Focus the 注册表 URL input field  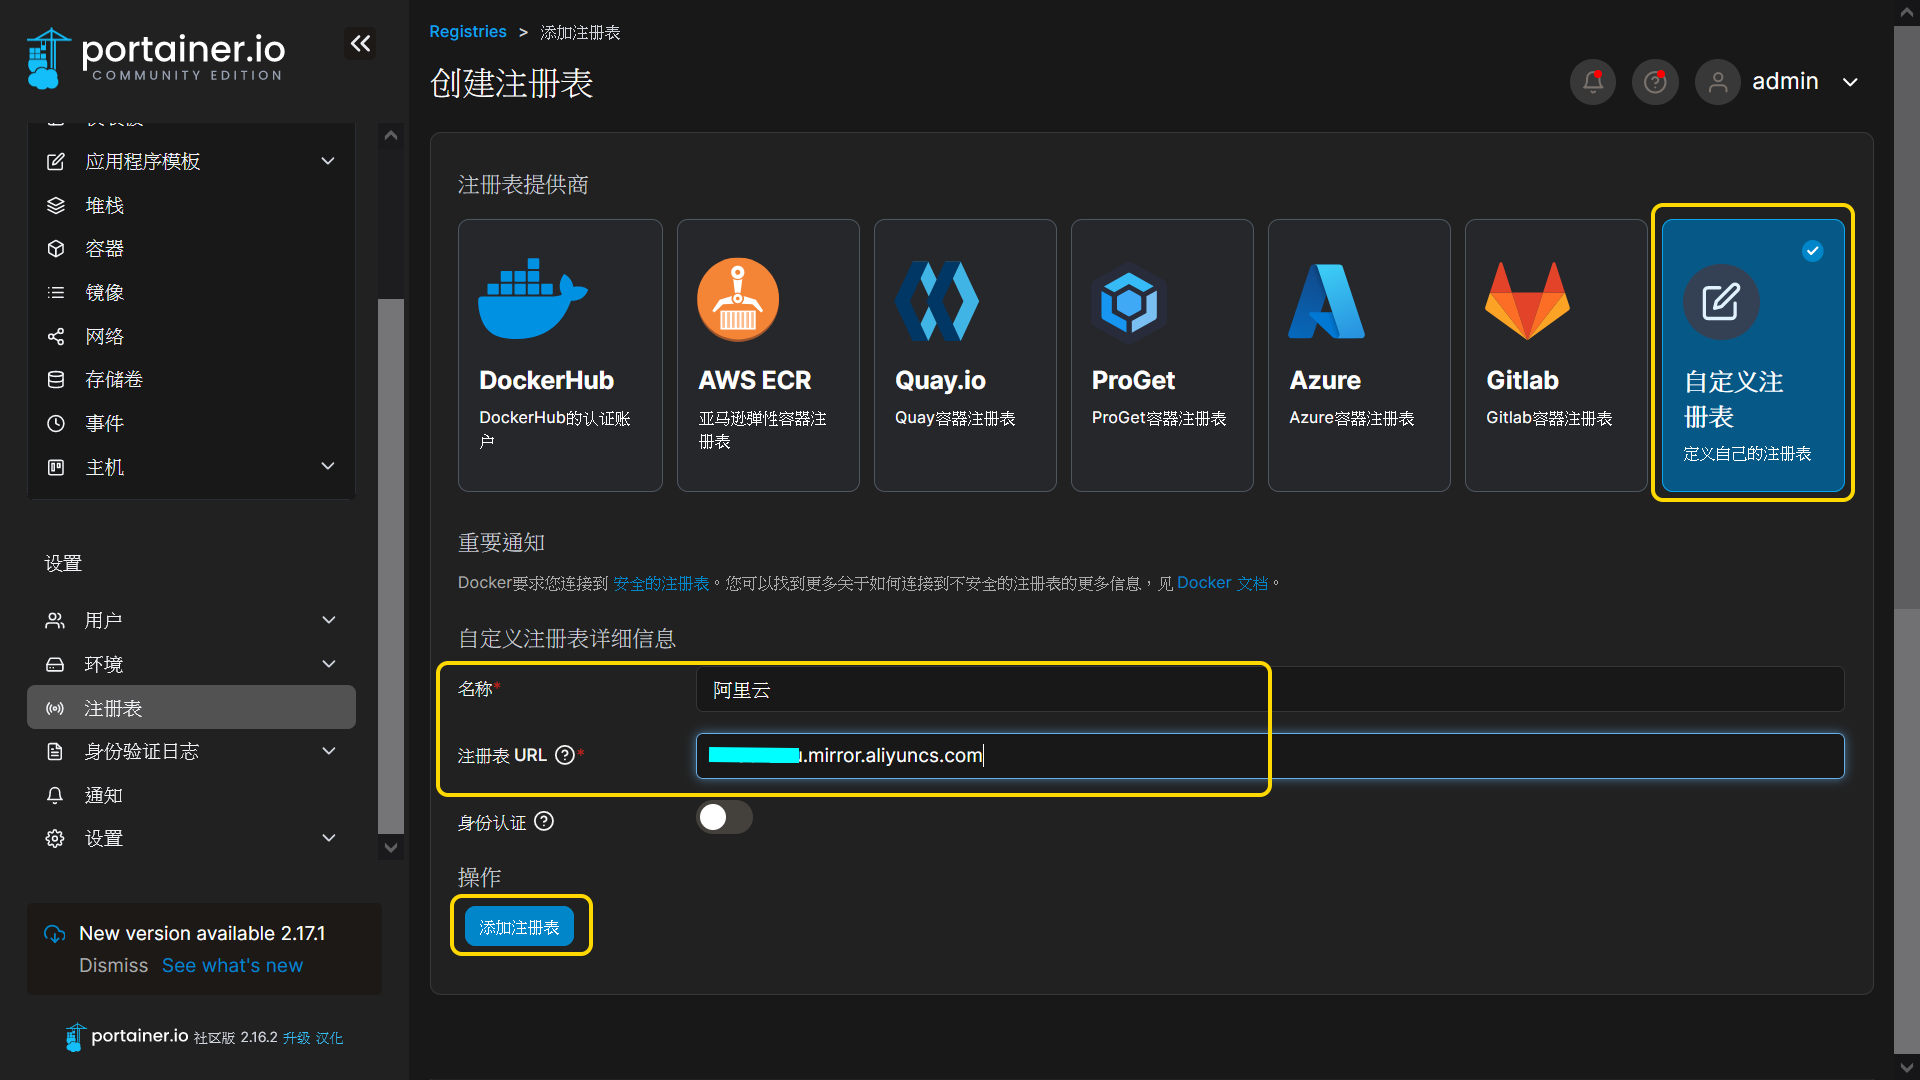1270,755
